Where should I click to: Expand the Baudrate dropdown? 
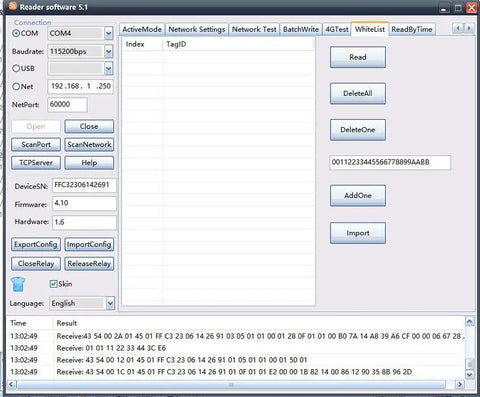[109, 51]
